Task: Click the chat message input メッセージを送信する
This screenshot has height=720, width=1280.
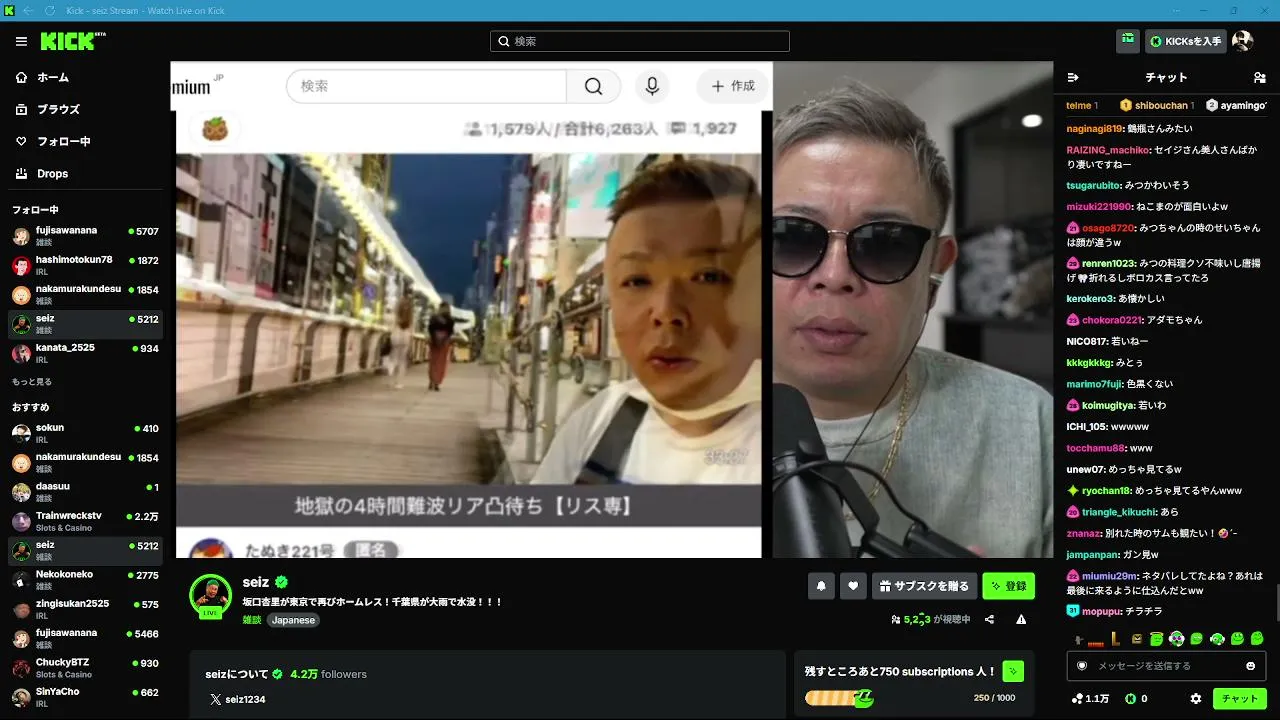Action: pos(1165,666)
